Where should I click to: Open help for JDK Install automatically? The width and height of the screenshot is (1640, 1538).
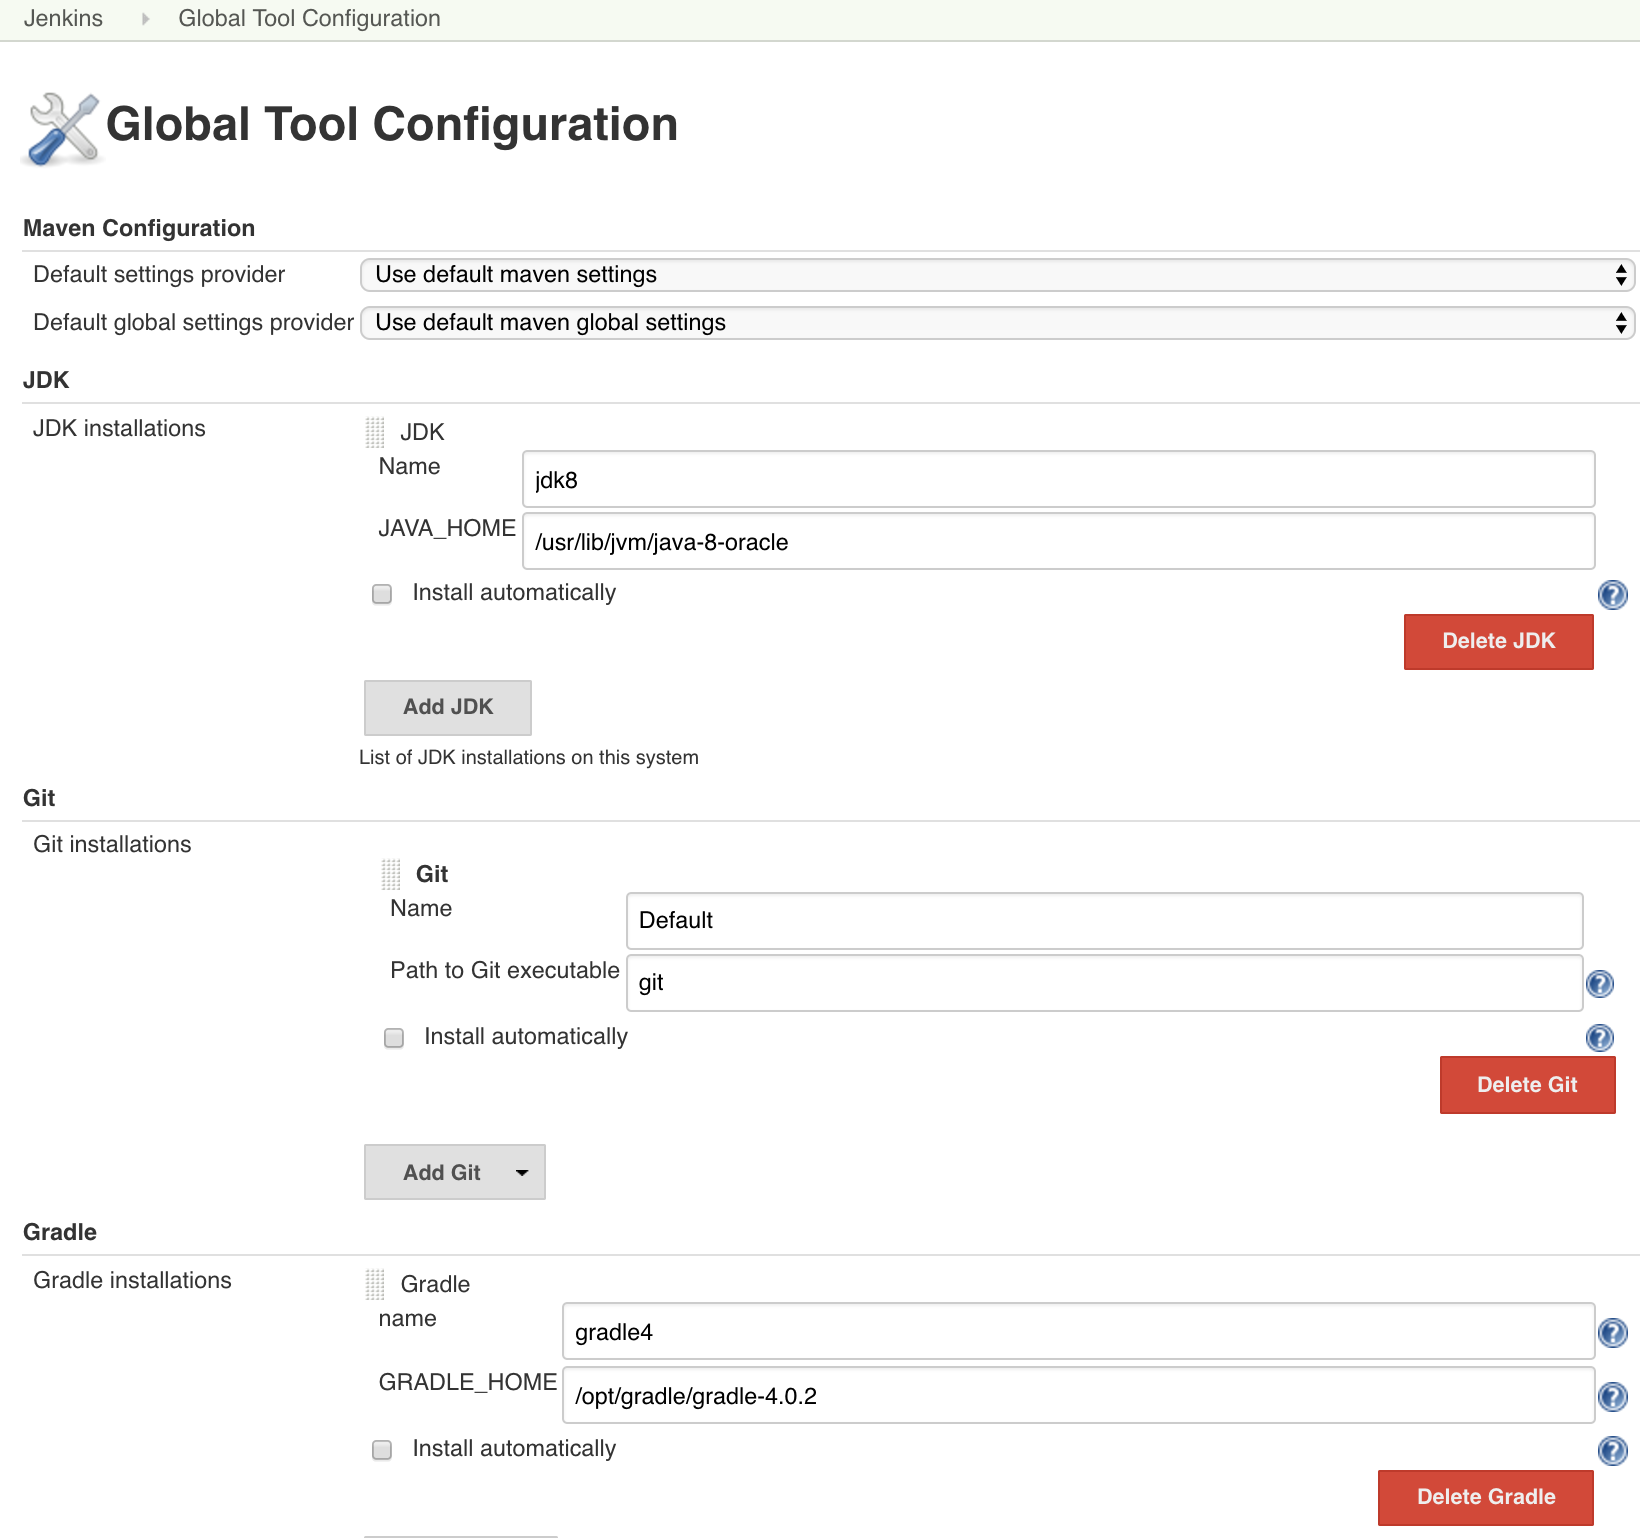pyautogui.click(x=1612, y=595)
